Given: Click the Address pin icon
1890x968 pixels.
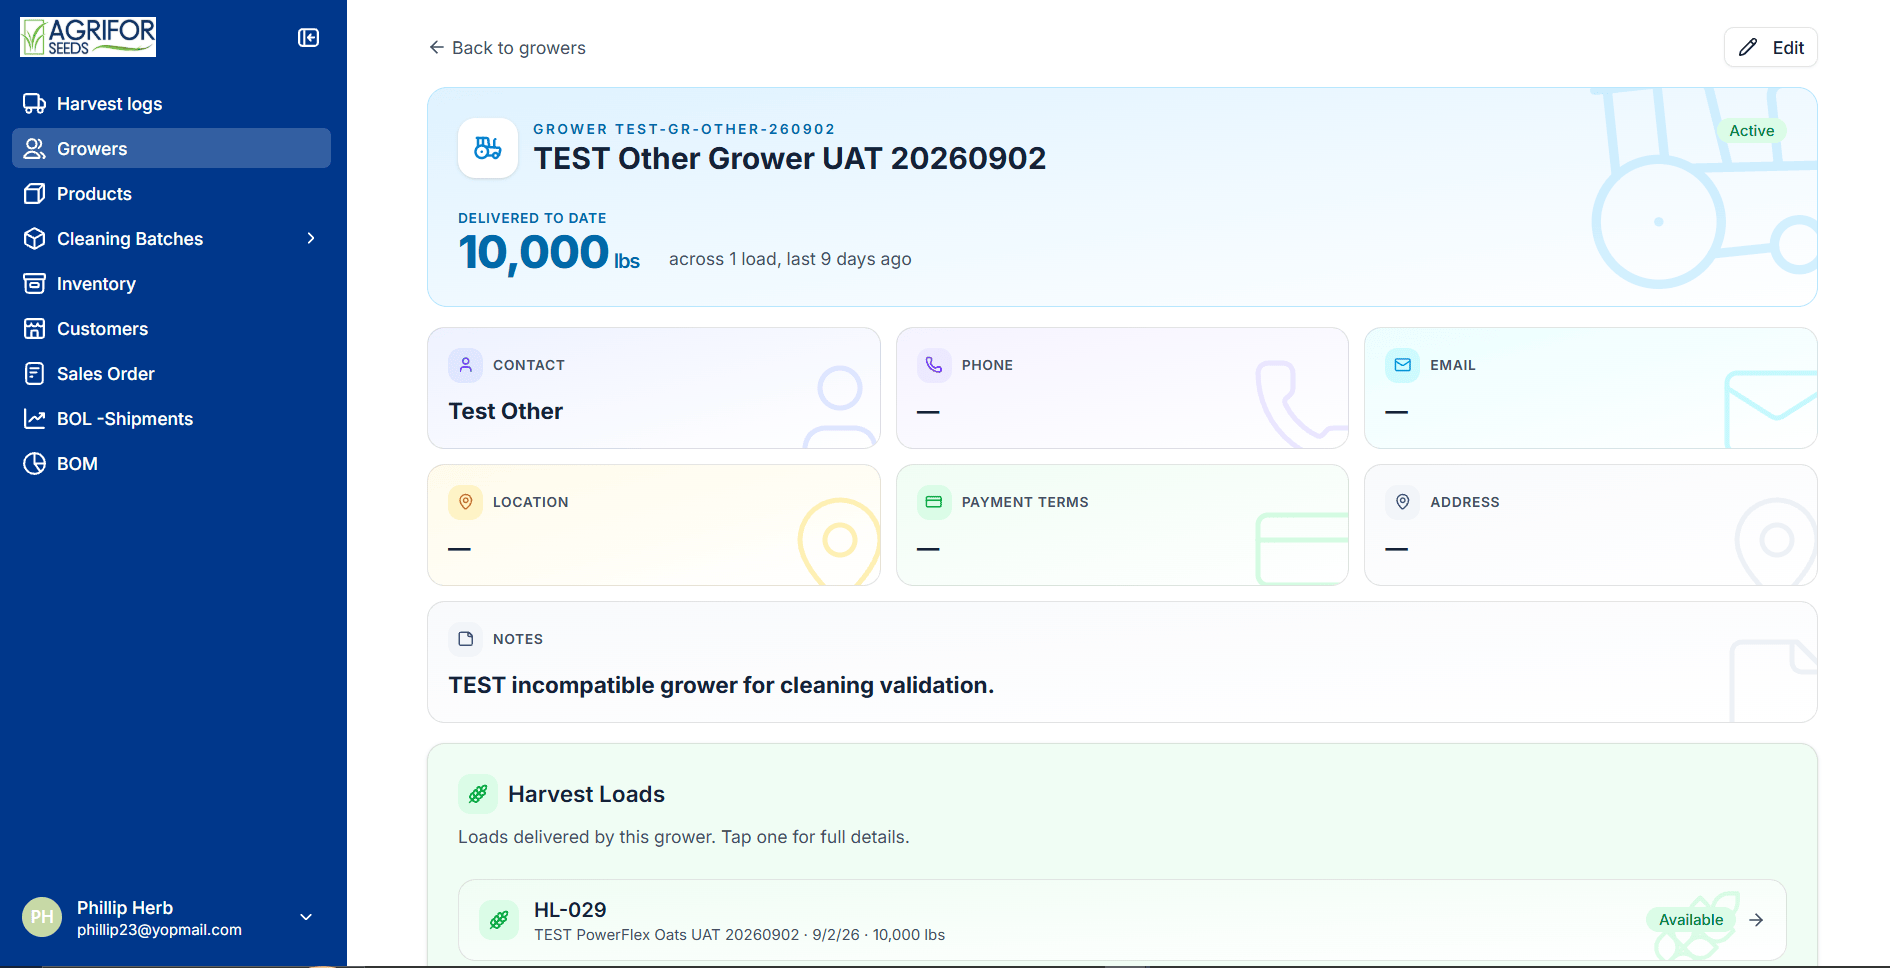Looking at the screenshot, I should (x=1402, y=502).
